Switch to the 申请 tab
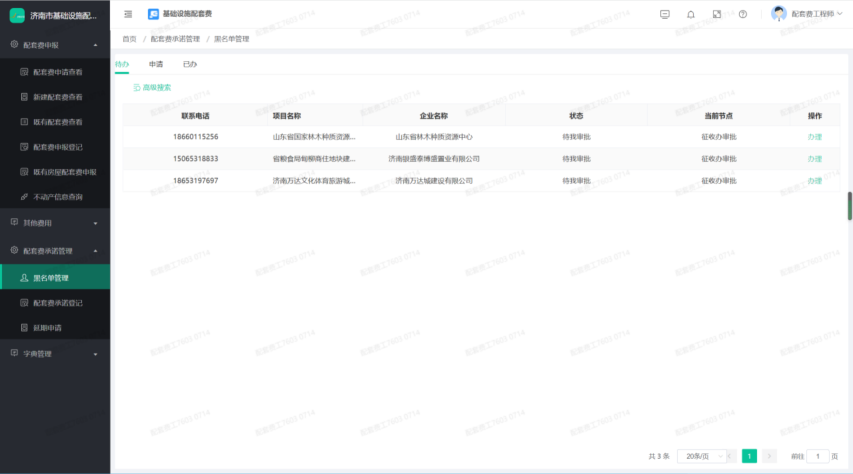The width and height of the screenshot is (853, 474). coord(156,64)
